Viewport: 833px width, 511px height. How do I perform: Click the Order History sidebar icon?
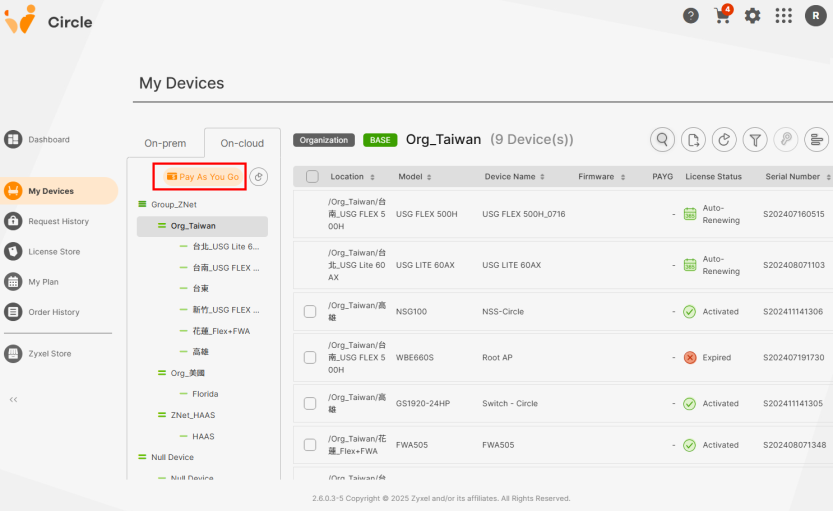13,312
